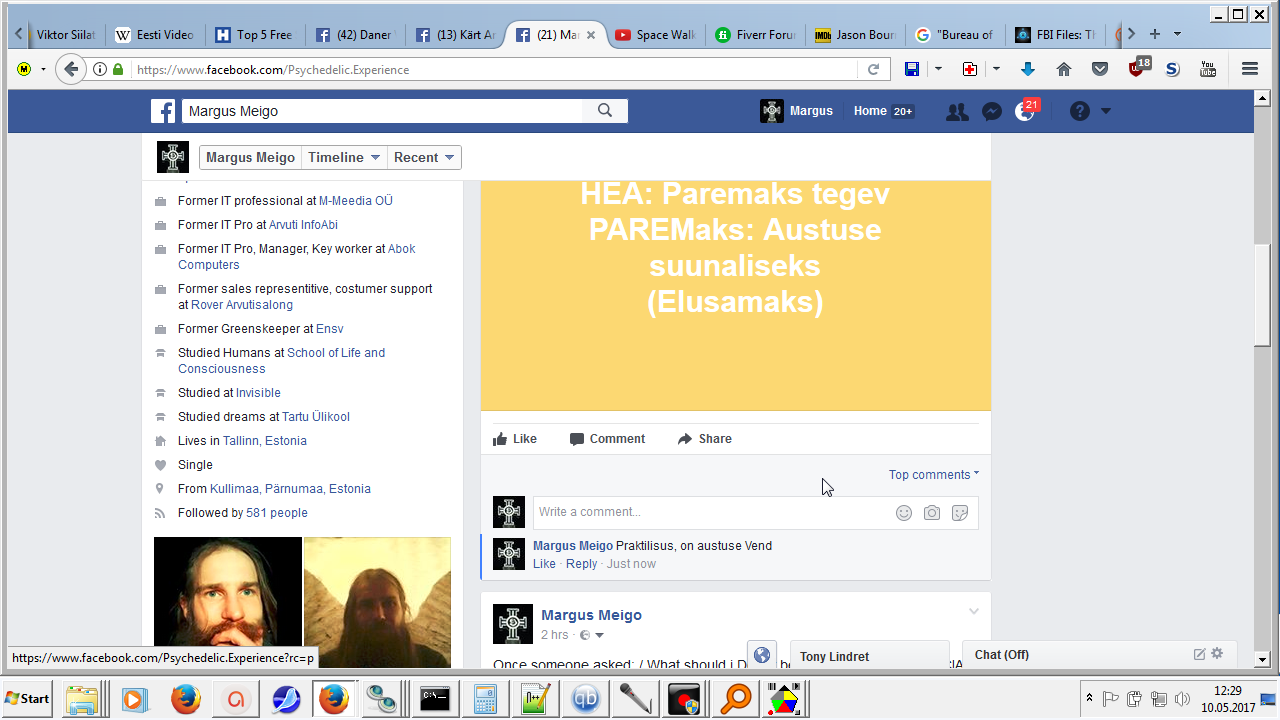1280x720 pixels.
Task: Open the Recent dropdown on profile bar
Action: click(x=424, y=157)
